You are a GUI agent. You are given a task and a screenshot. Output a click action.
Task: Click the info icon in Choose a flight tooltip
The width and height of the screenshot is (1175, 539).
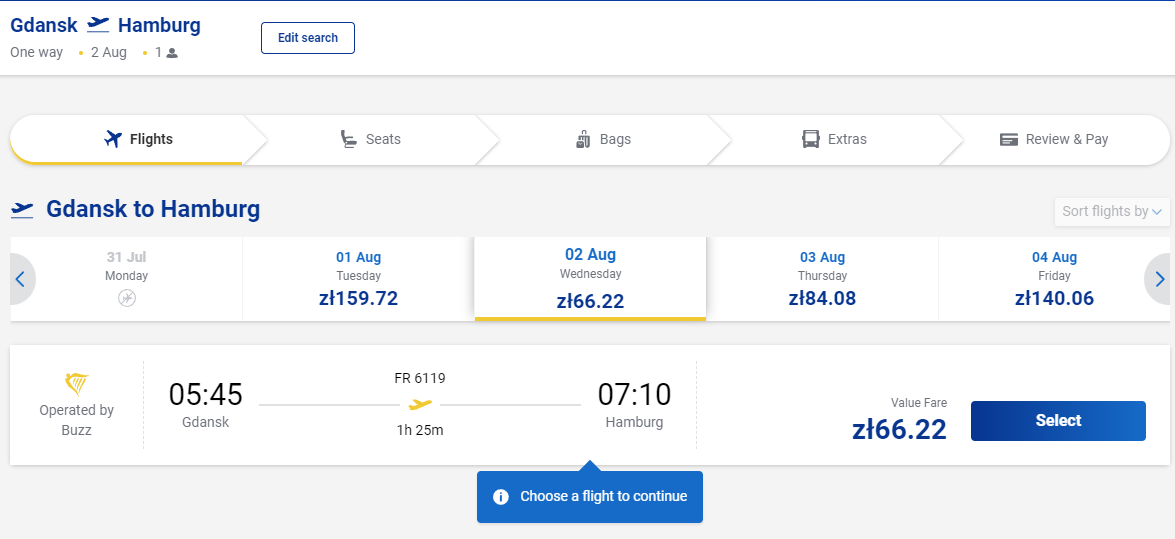point(501,497)
